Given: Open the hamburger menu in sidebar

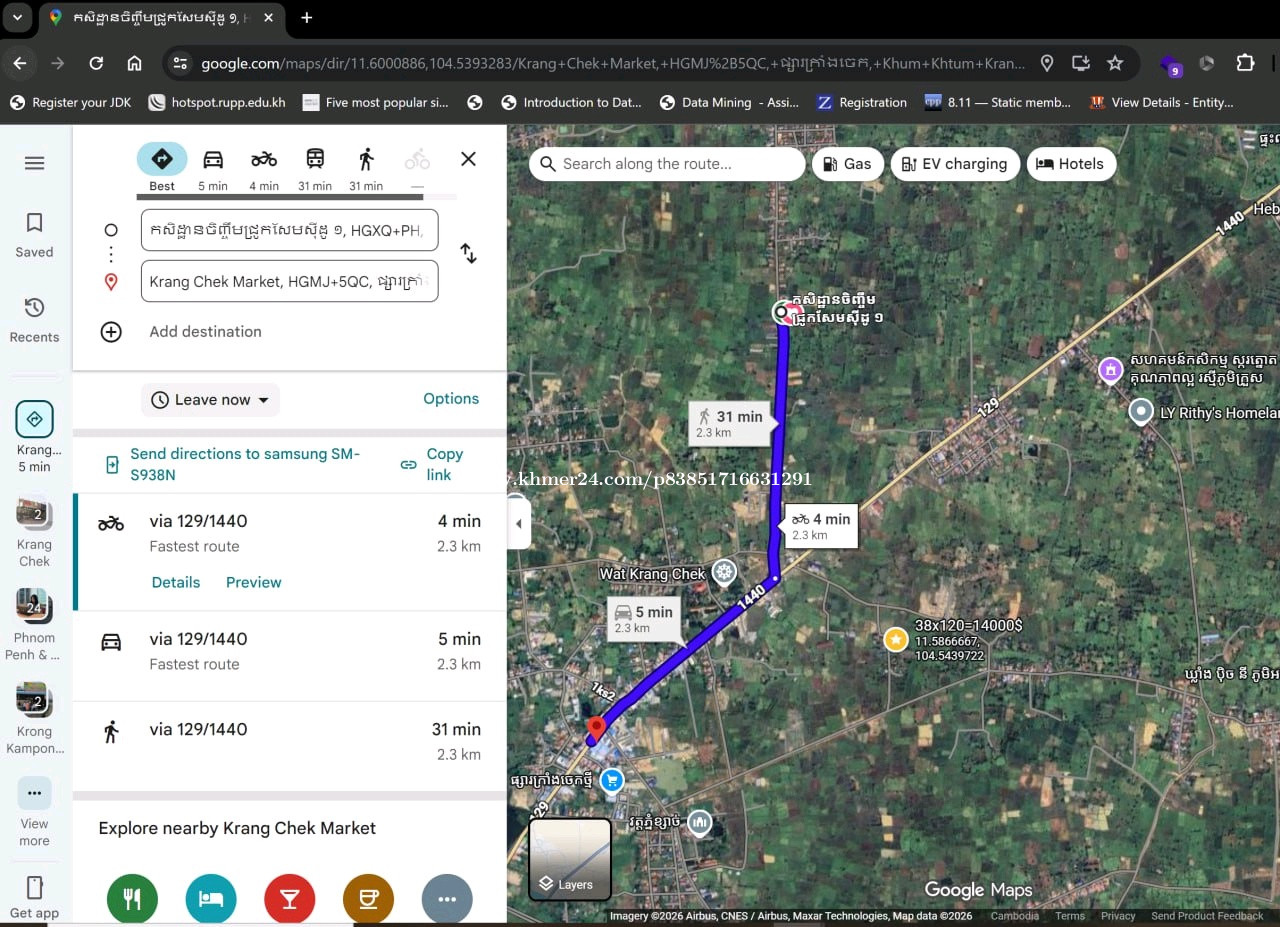Looking at the screenshot, I should (34, 163).
